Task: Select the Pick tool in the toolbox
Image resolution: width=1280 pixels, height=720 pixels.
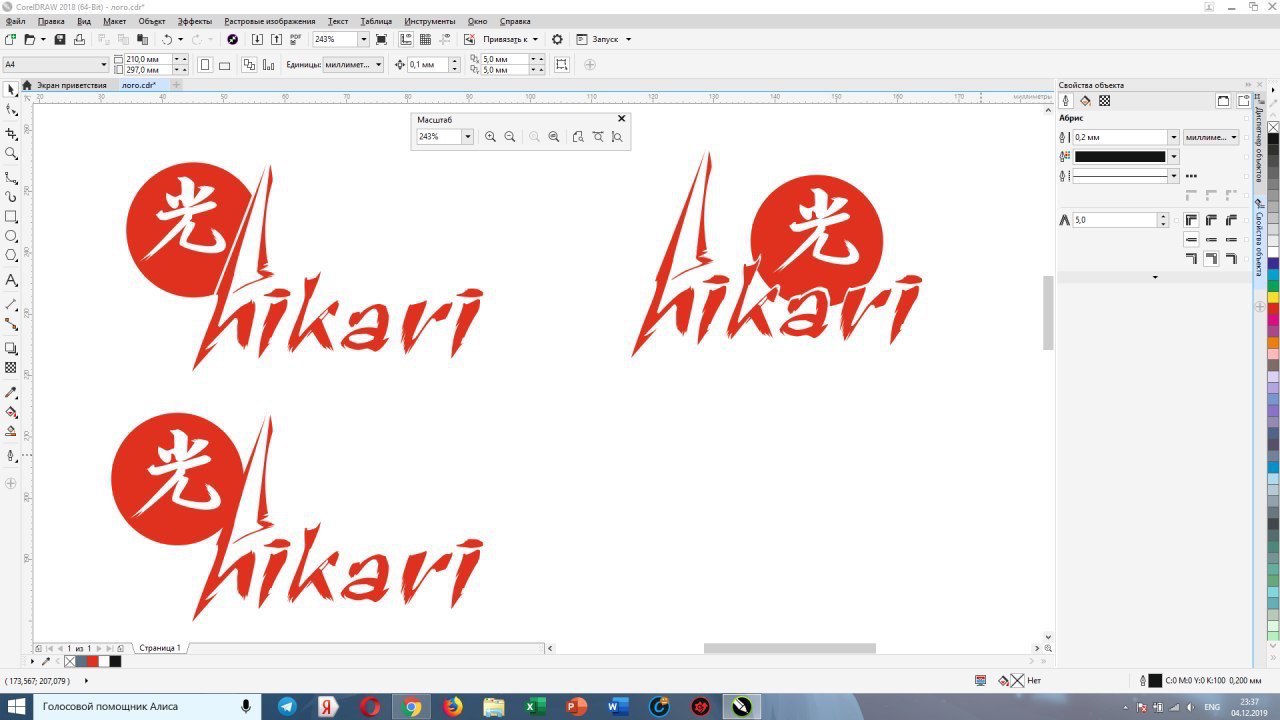Action: click(11, 90)
